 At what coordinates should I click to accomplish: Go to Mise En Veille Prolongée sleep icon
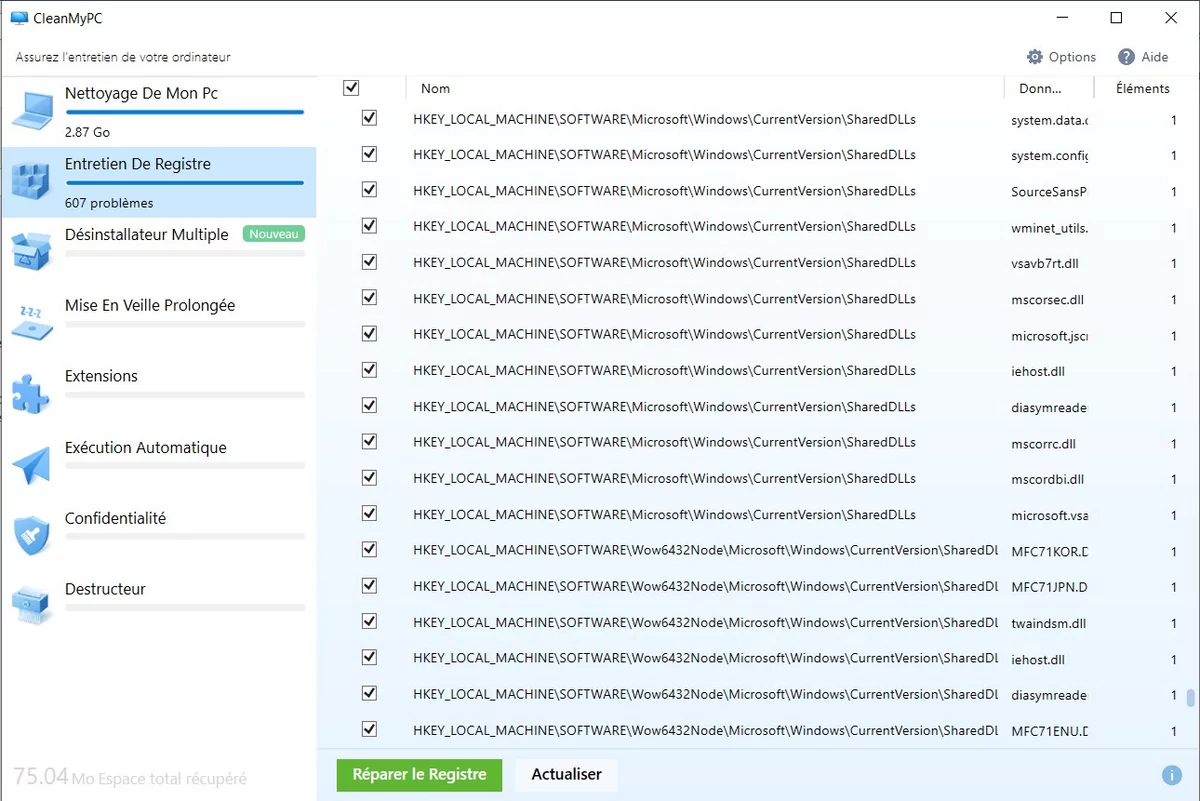pos(32,323)
